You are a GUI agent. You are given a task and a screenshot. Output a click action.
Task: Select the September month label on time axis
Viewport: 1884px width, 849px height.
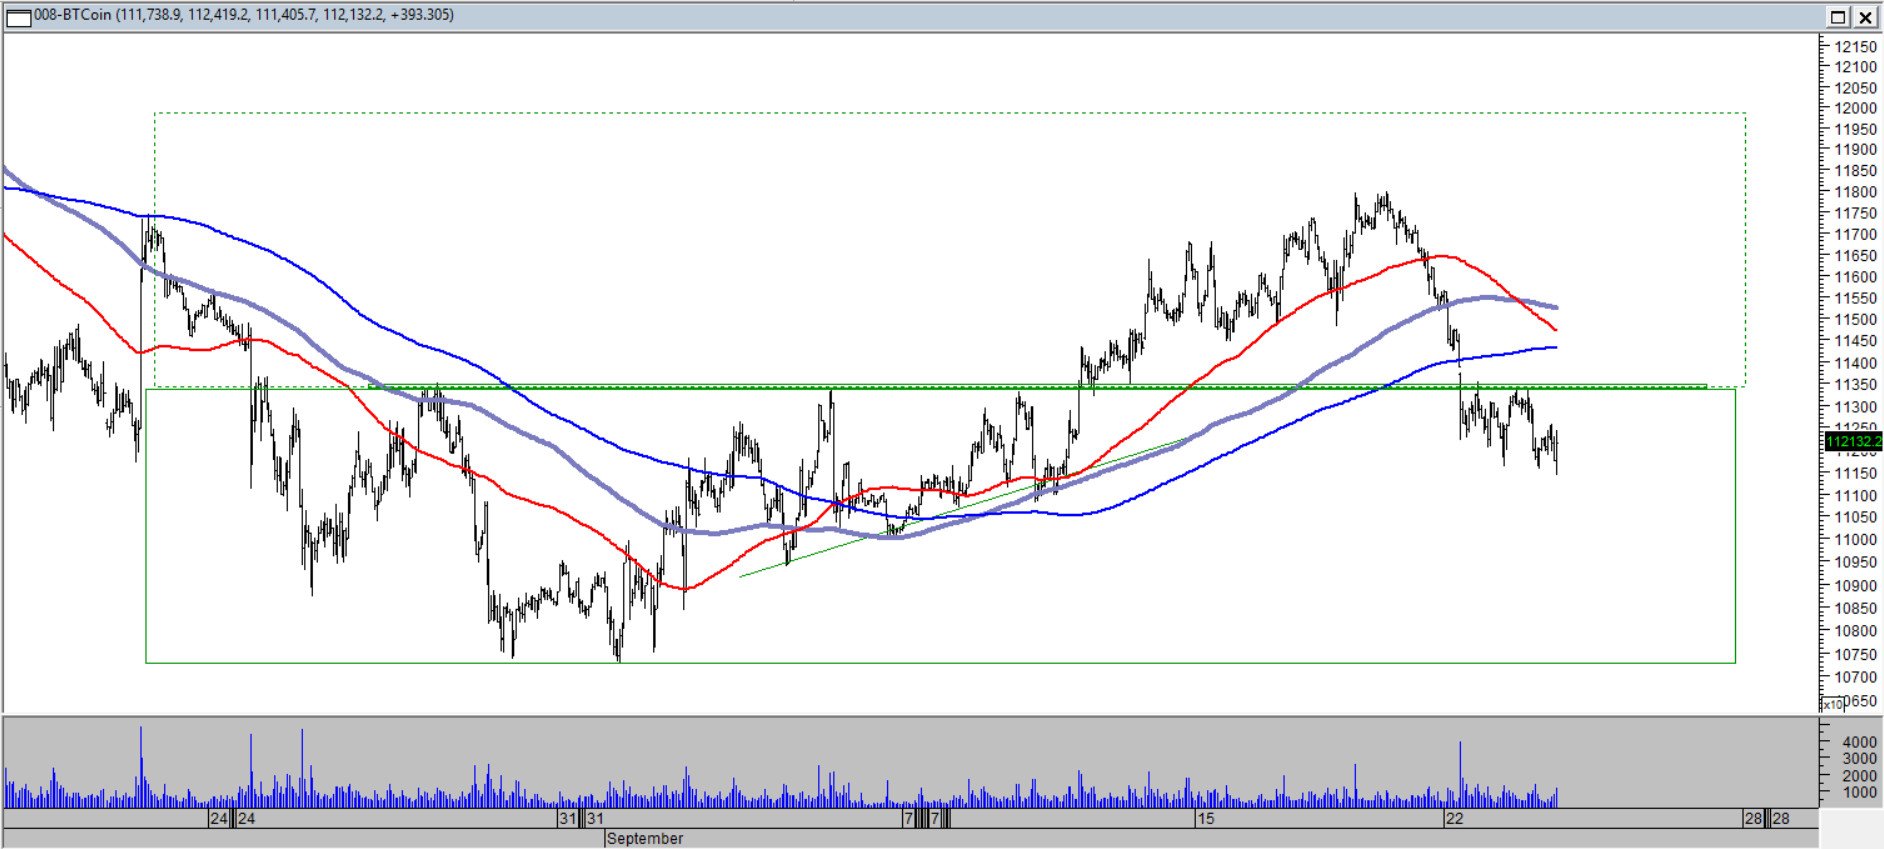tap(645, 838)
